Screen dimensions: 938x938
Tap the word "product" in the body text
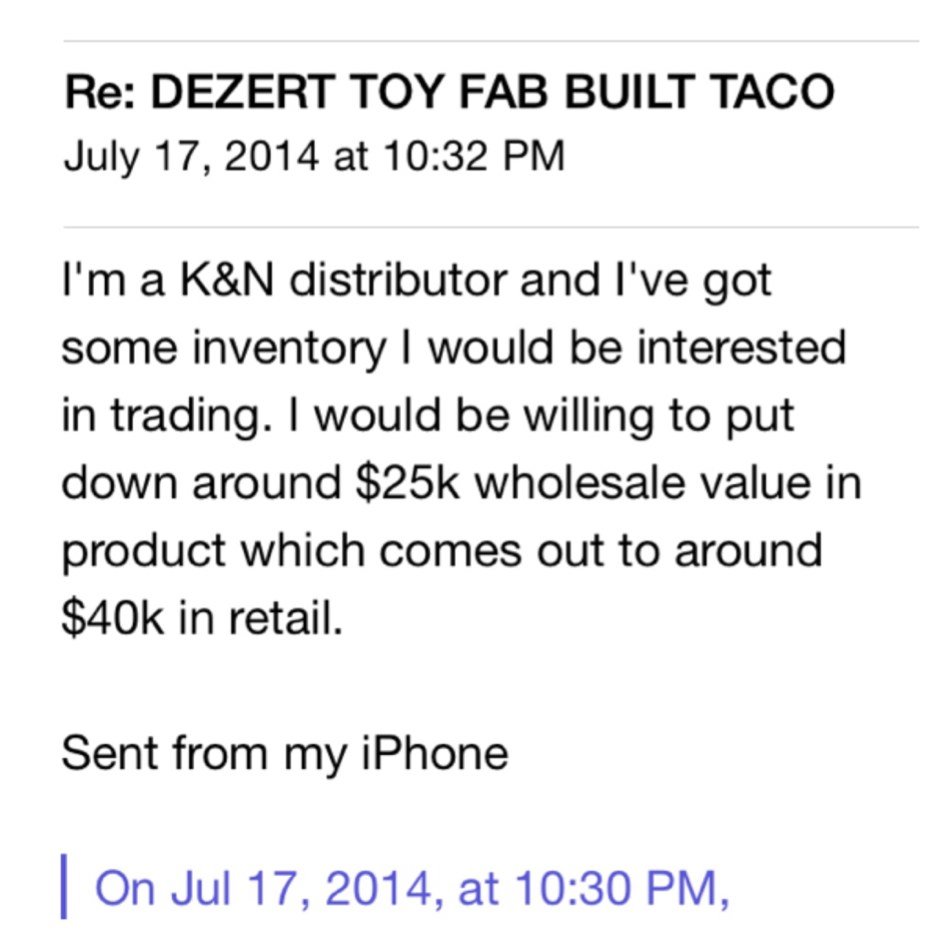pyautogui.click(x=144, y=552)
